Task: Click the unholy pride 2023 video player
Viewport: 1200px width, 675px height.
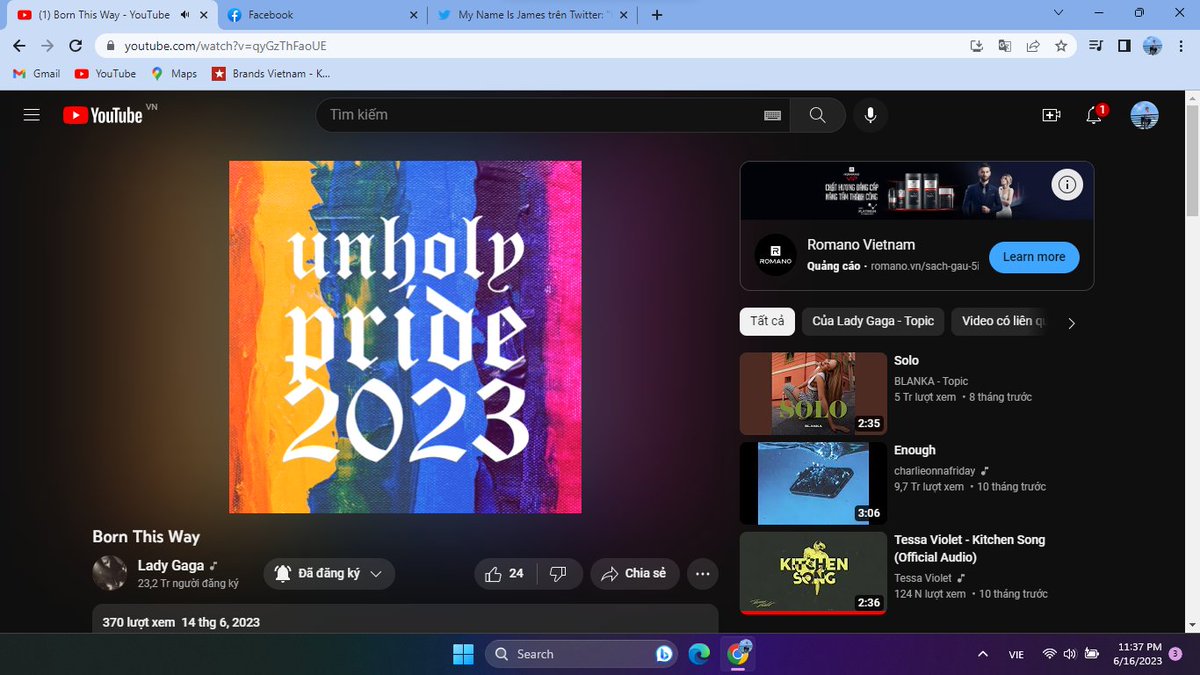Action: (405, 337)
